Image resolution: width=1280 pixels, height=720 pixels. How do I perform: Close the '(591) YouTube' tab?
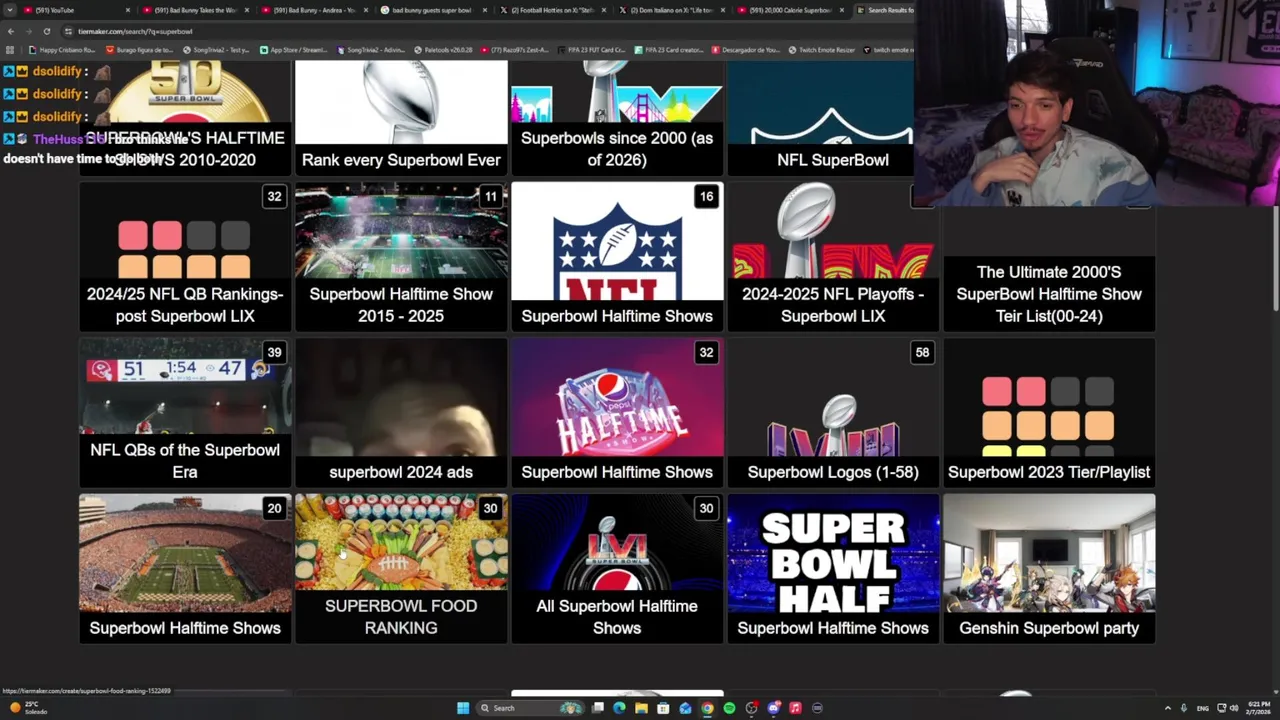128,10
